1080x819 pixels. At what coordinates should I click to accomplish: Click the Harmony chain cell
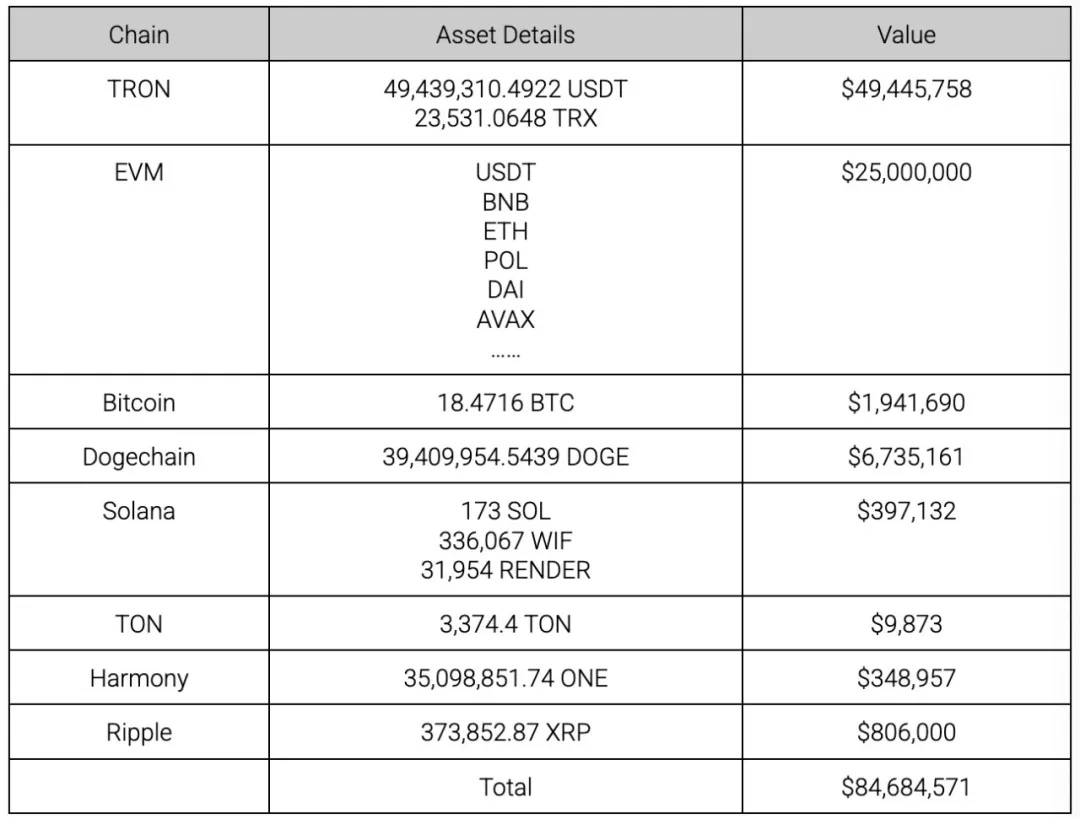139,678
